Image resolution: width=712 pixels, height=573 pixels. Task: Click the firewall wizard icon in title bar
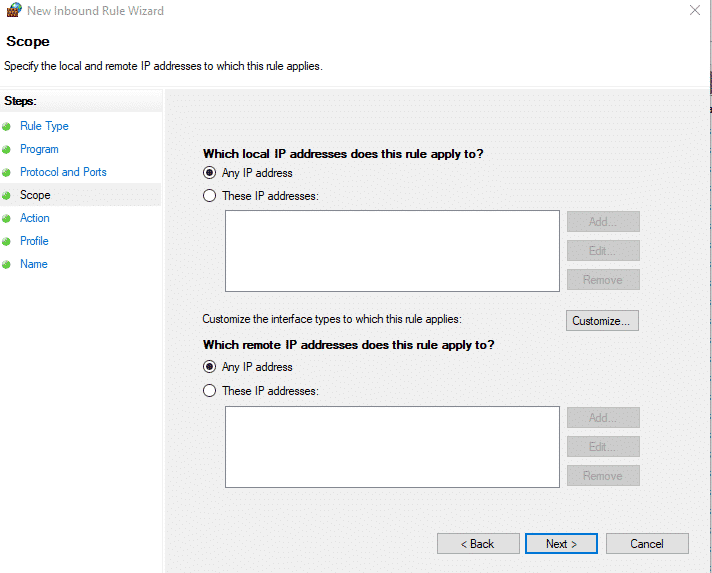[13, 11]
